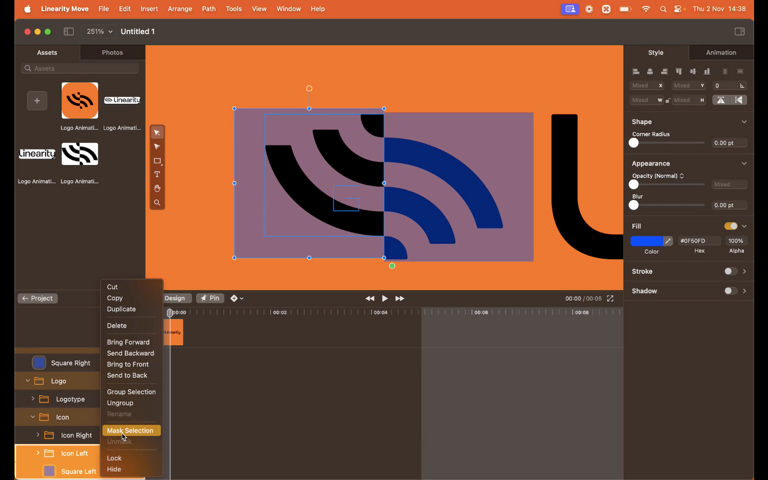Expand the Shadow section chevron

tap(744, 290)
